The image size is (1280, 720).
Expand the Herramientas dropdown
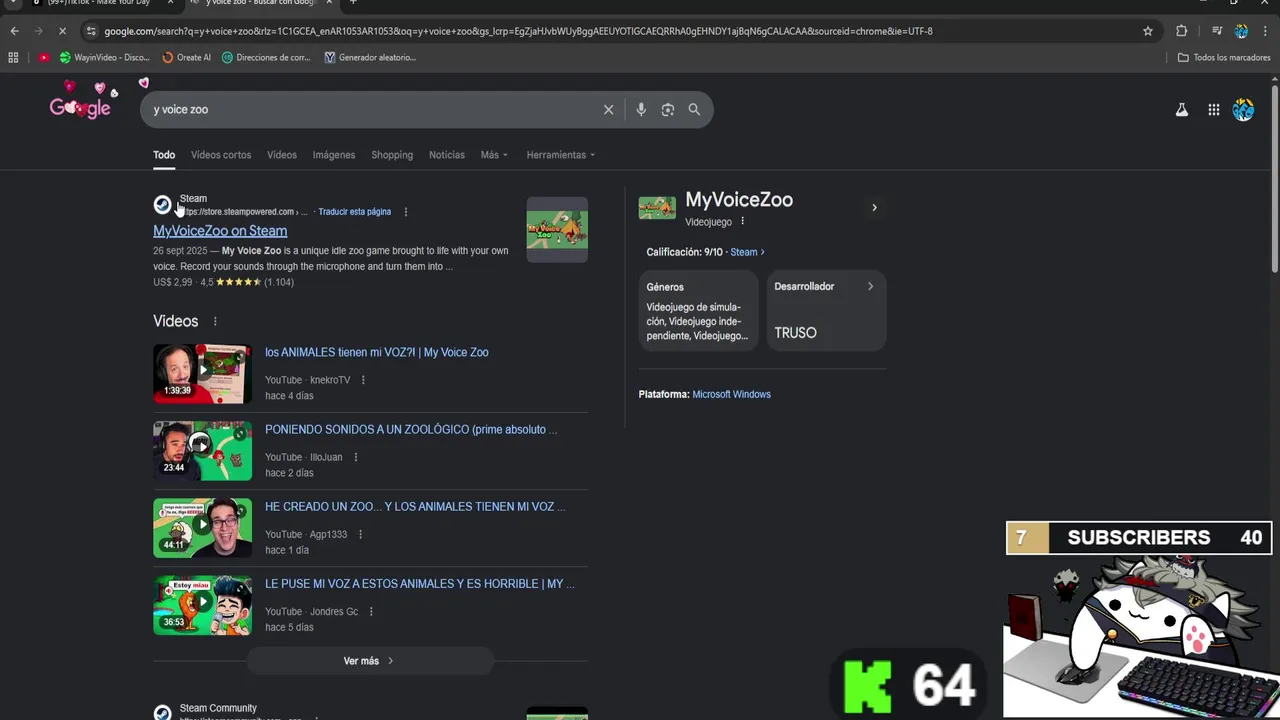coord(561,155)
